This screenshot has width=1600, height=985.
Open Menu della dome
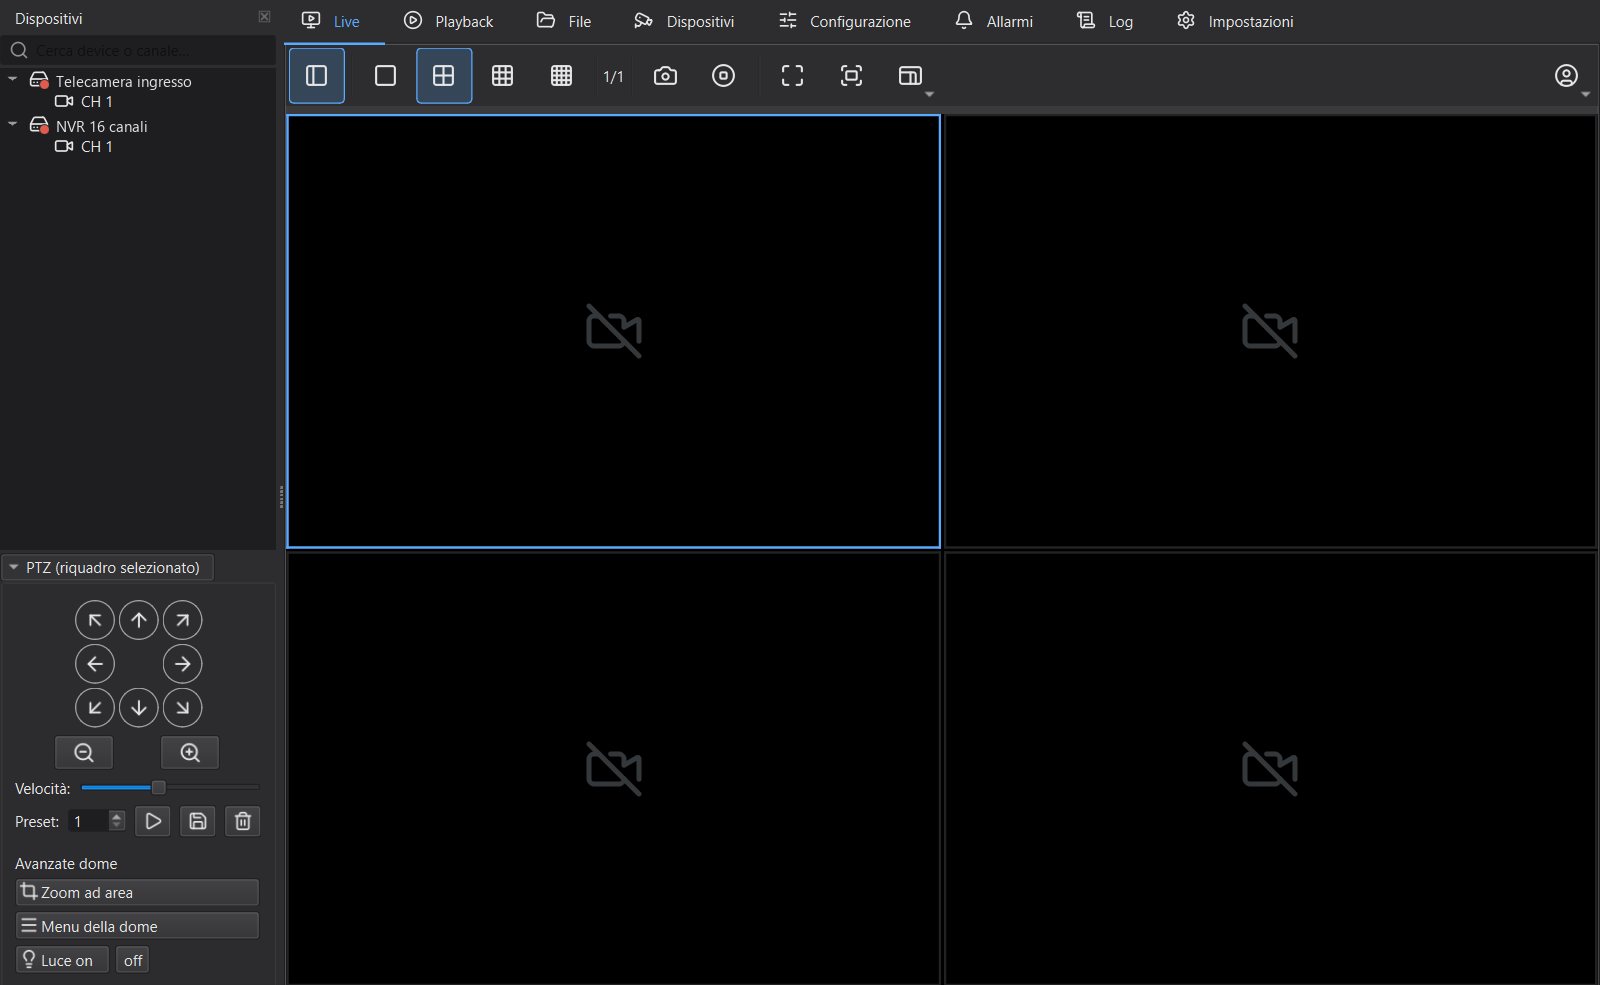[x=137, y=926]
